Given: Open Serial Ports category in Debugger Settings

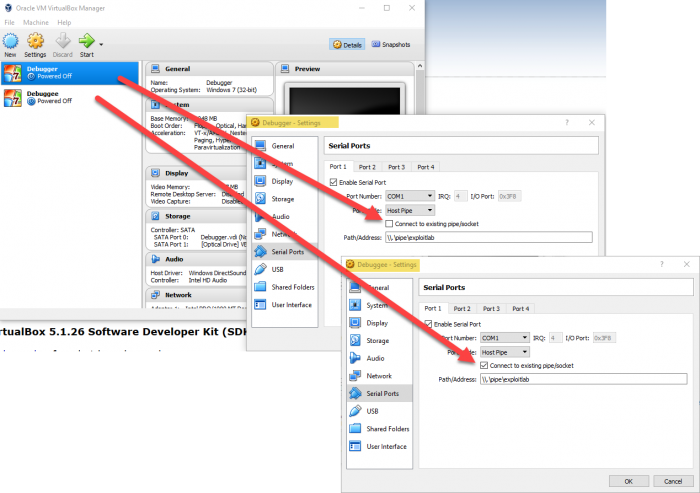Looking at the screenshot, I should coord(284,252).
